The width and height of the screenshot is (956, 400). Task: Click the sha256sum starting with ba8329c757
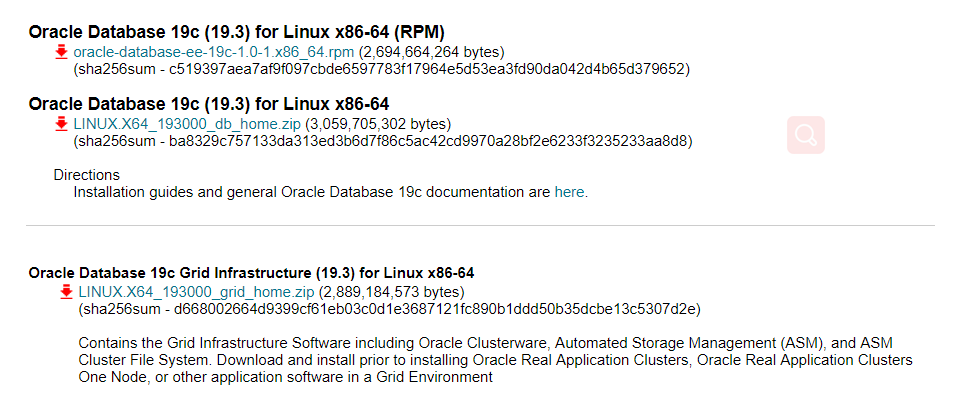tap(383, 142)
